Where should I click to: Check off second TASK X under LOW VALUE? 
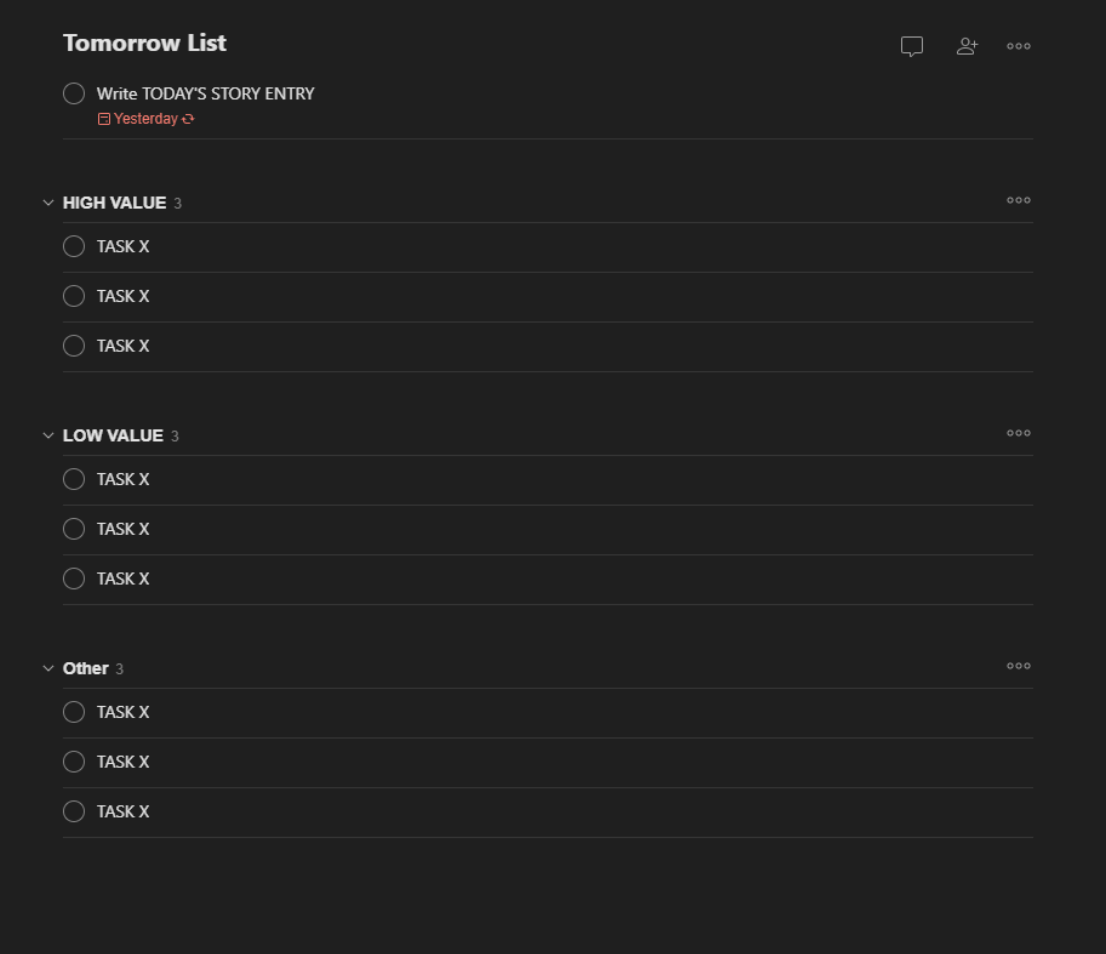click(x=74, y=529)
